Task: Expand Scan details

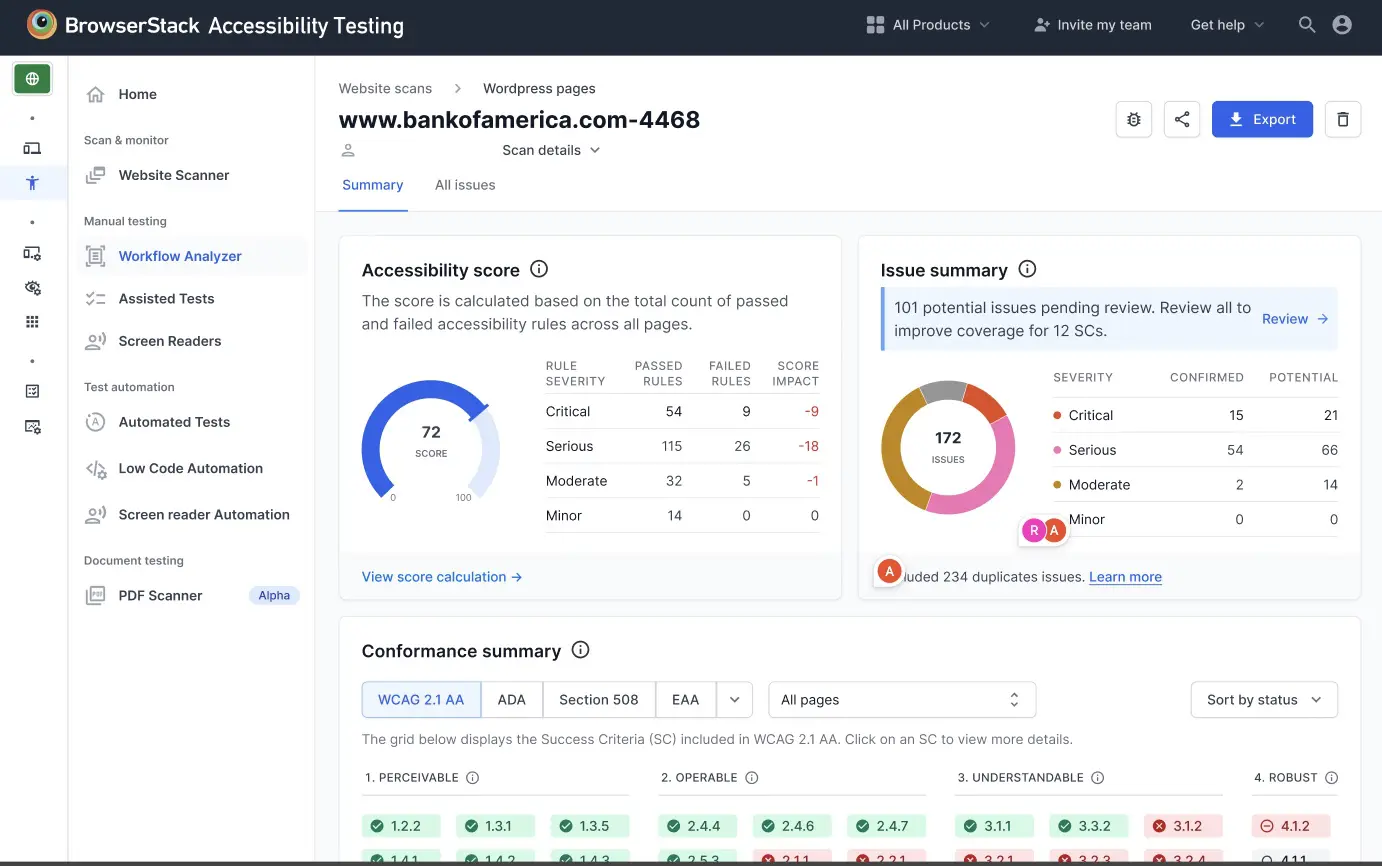Action: (551, 150)
